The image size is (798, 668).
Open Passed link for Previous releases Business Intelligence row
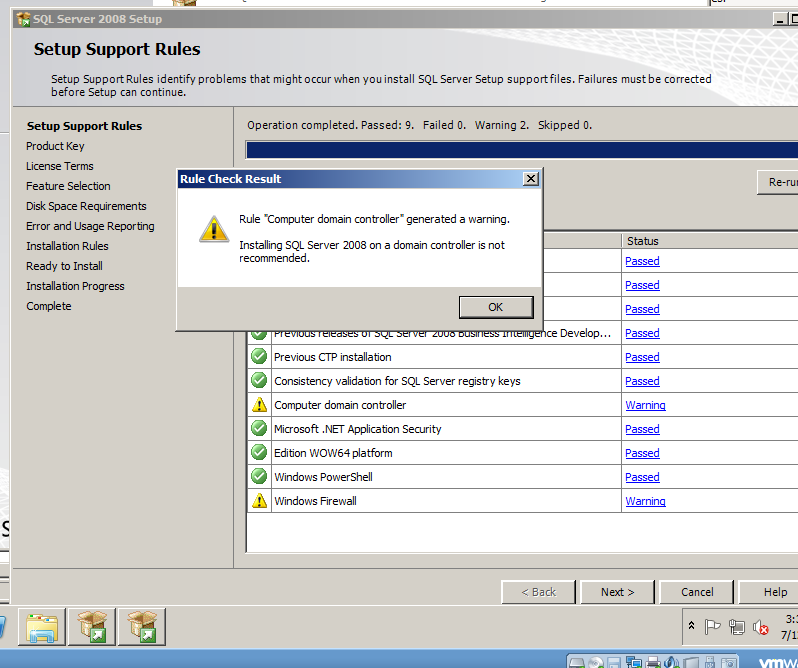click(642, 333)
